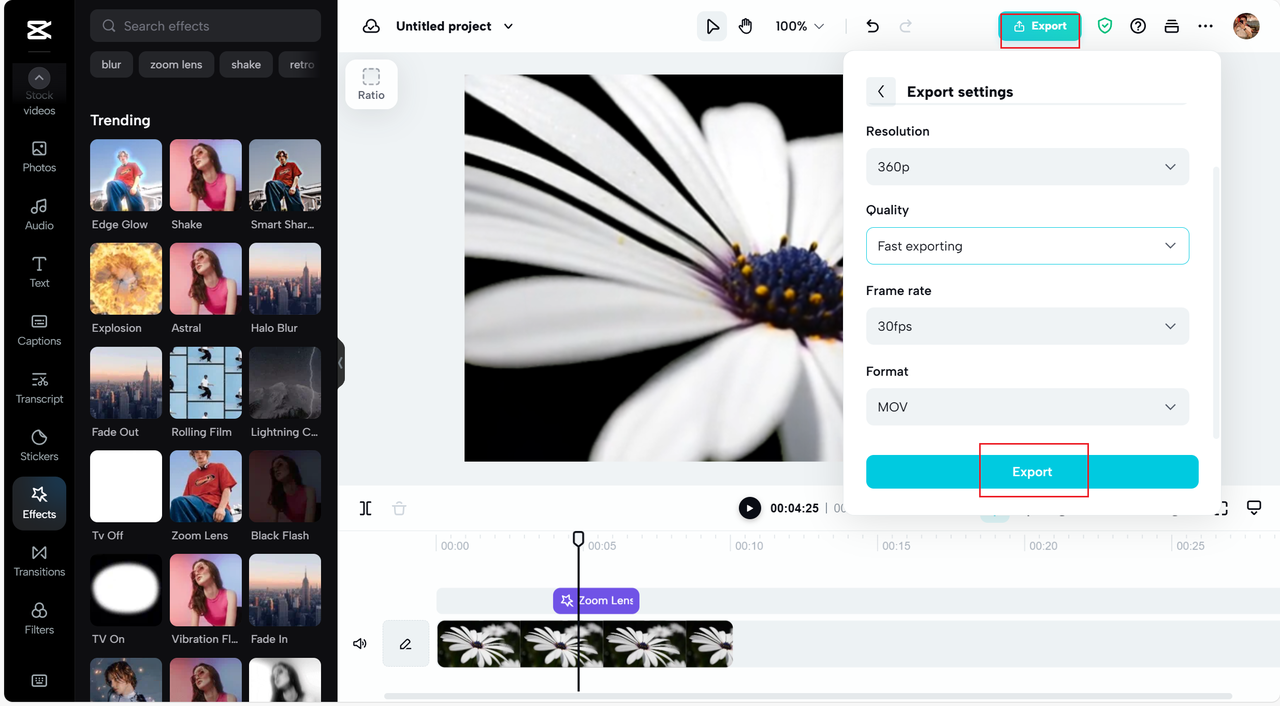Click the Search effects field
1280x706 pixels.
[x=205, y=26]
